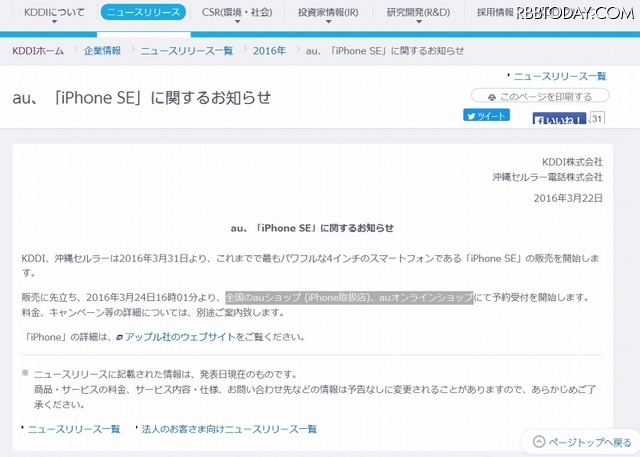The image size is (640, 457).
Task: Open the 2016年 breadcrumb link
Action: click(x=269, y=51)
